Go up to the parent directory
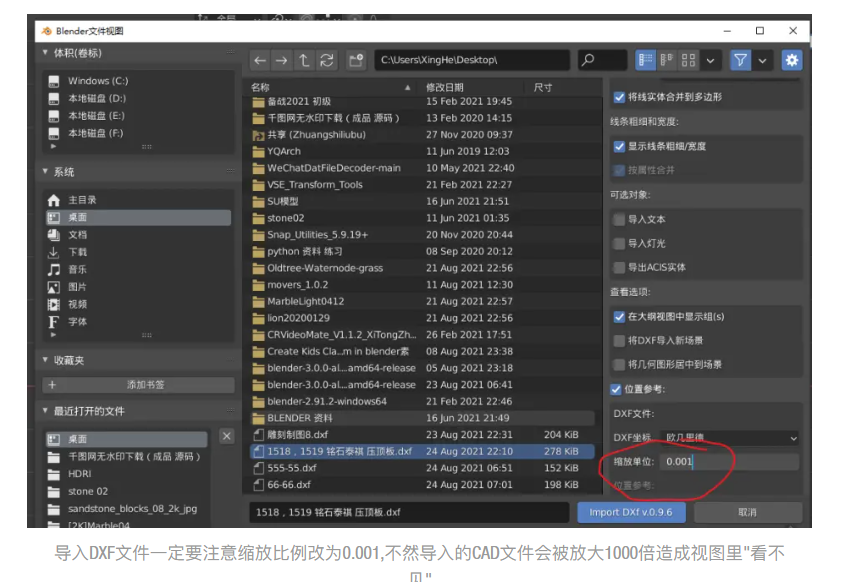Screen dimensions: 849x582 point(304,60)
